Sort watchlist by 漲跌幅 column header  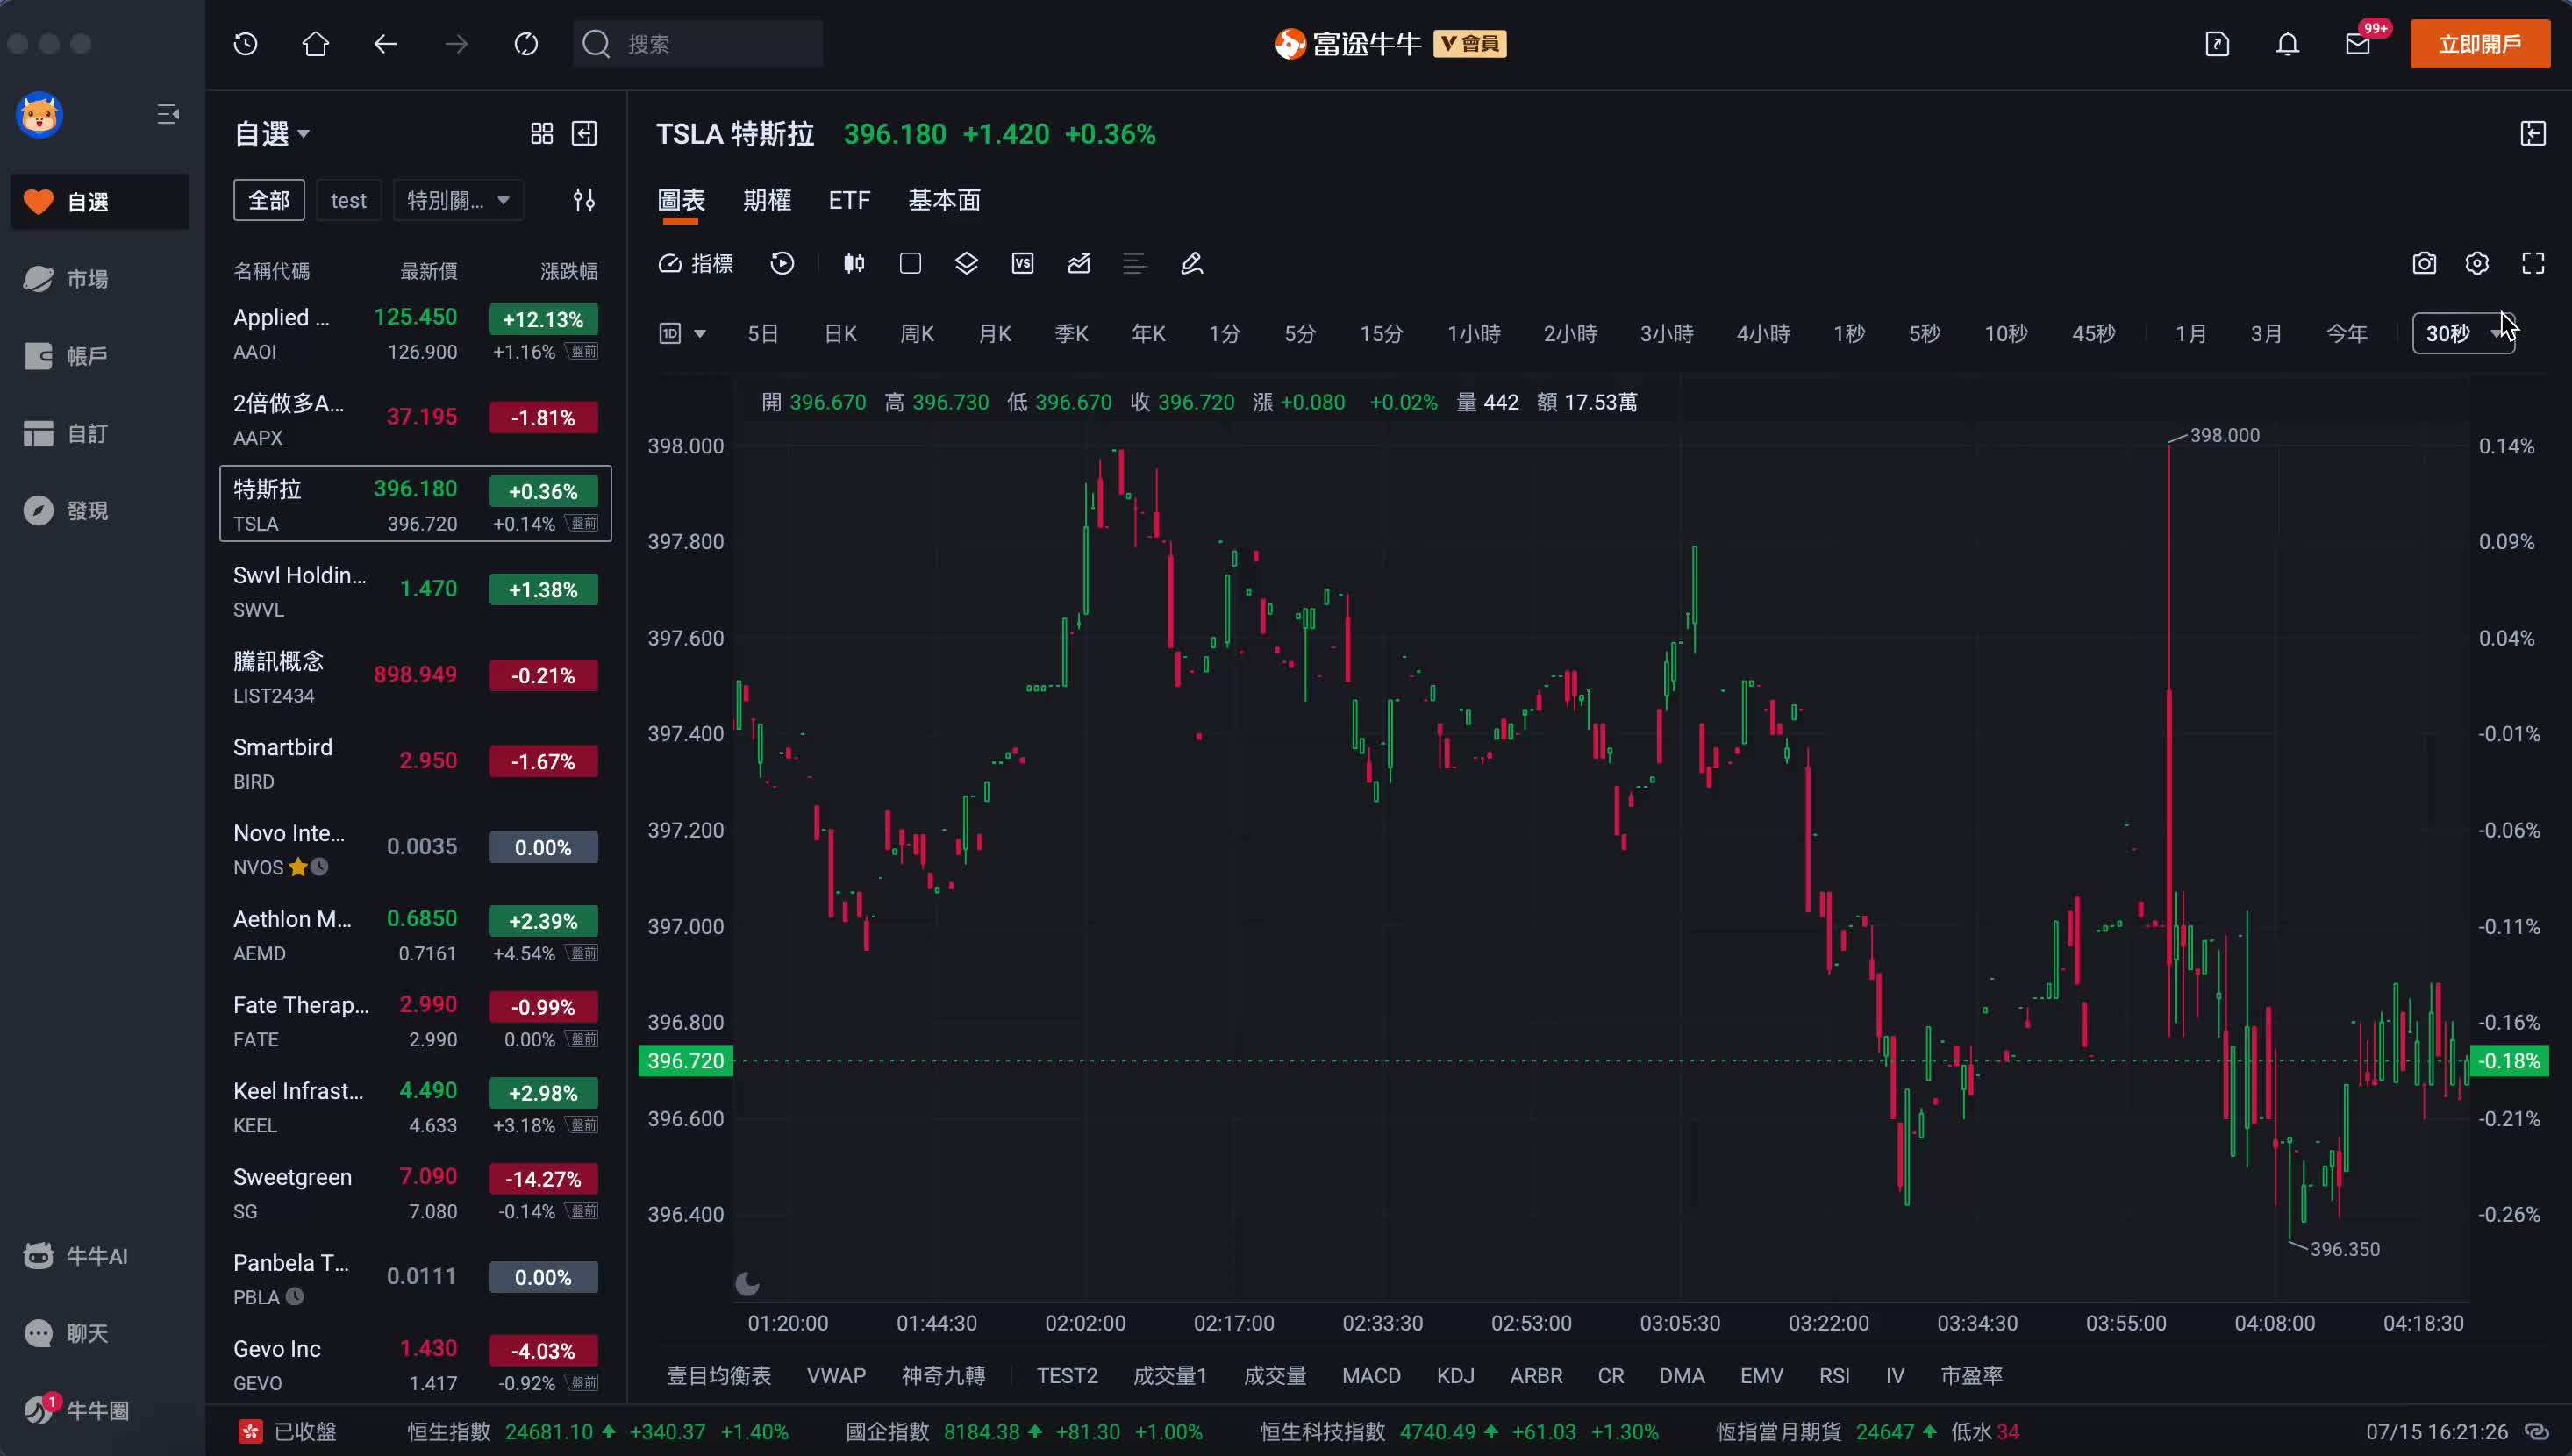[568, 271]
